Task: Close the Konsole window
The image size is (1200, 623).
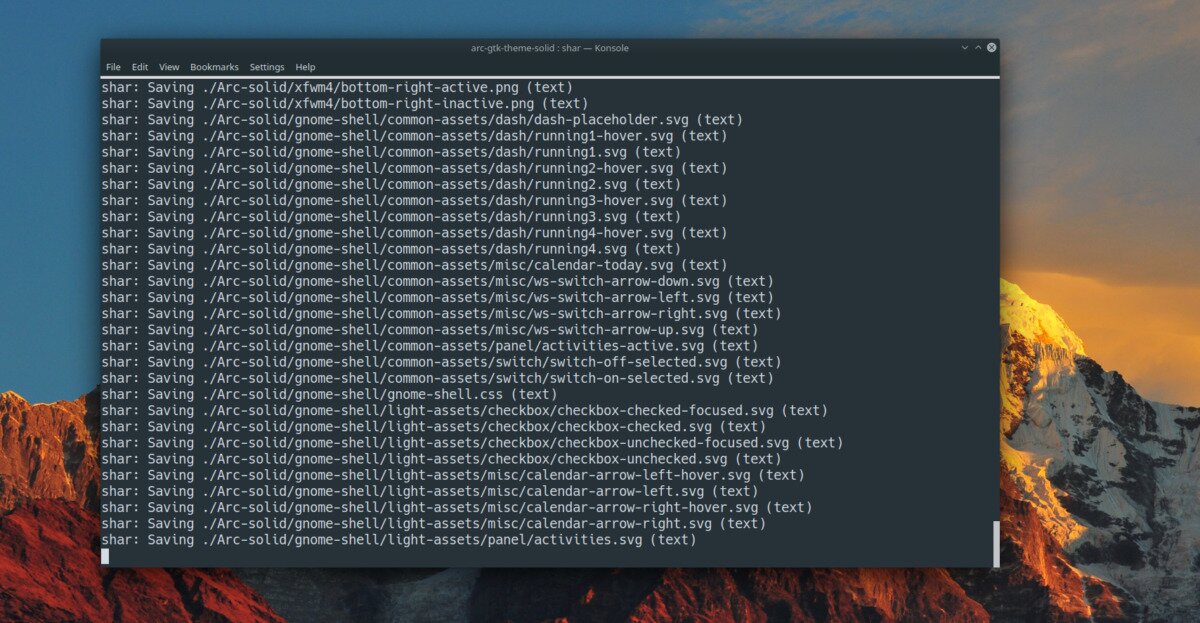Action: (x=991, y=47)
